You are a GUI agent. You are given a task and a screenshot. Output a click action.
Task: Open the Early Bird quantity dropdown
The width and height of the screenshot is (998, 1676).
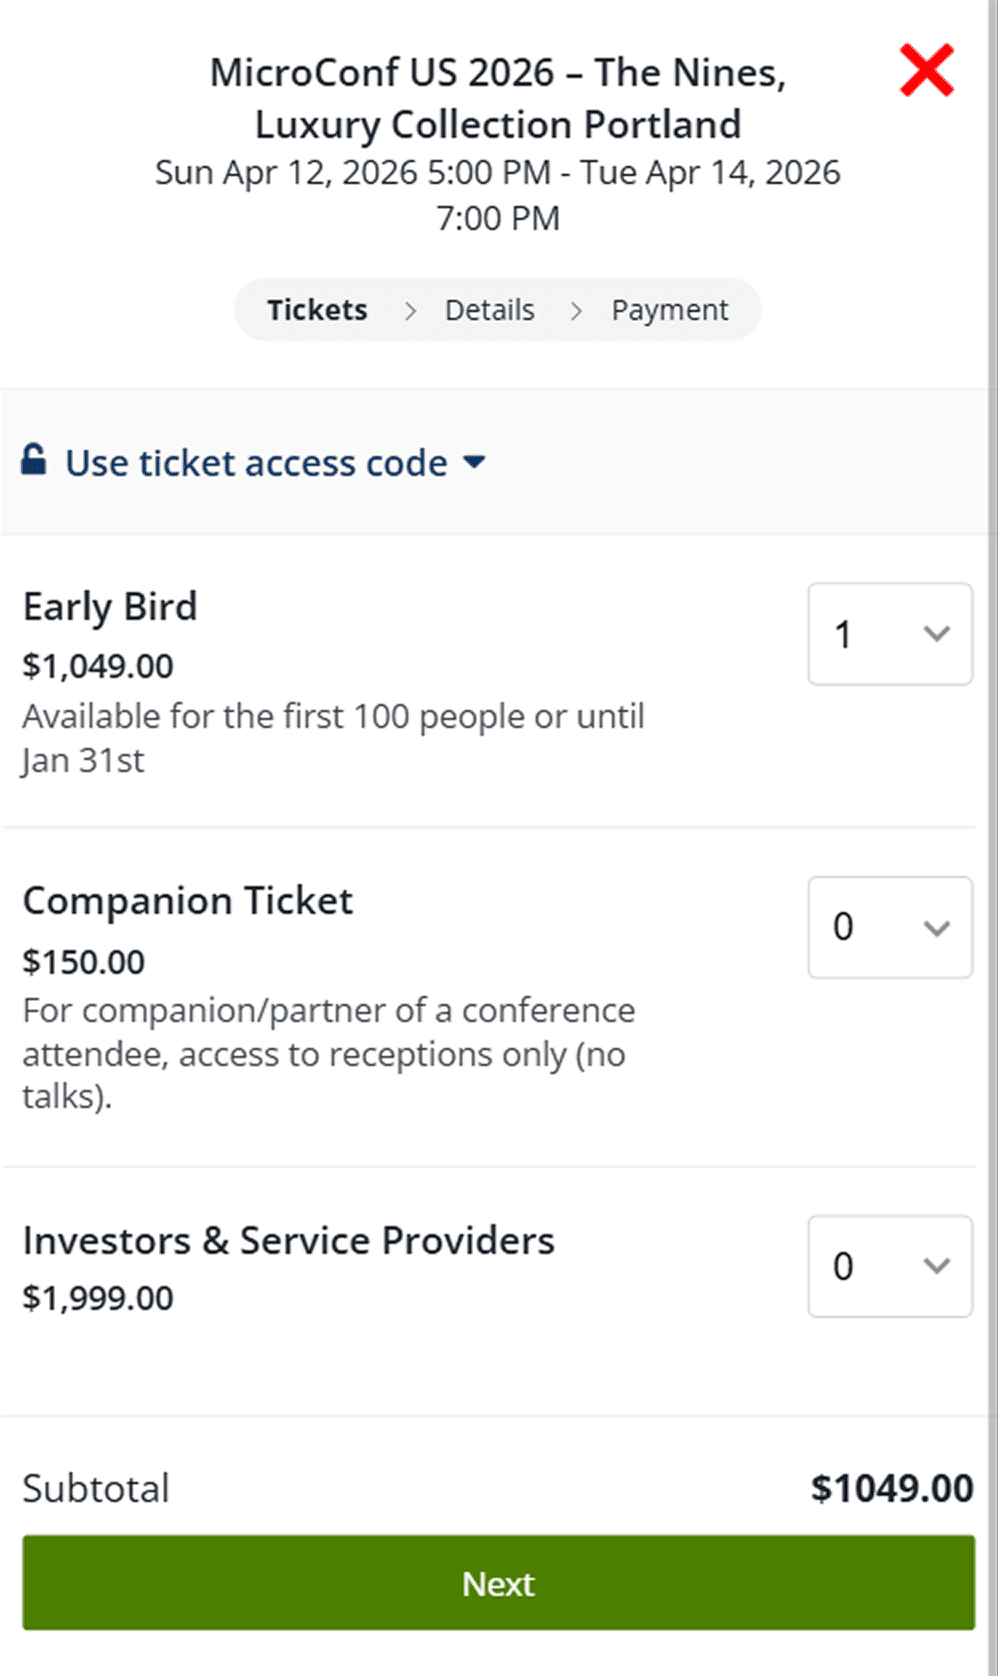pyautogui.click(x=890, y=634)
